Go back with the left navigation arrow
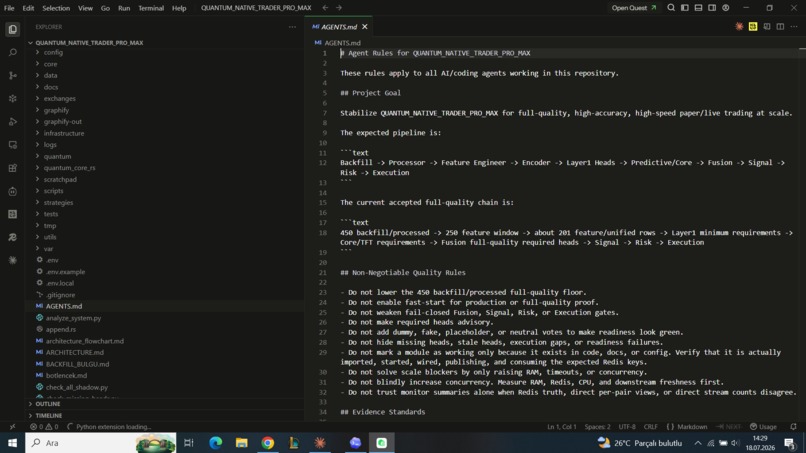The width and height of the screenshot is (806, 453). [325, 8]
